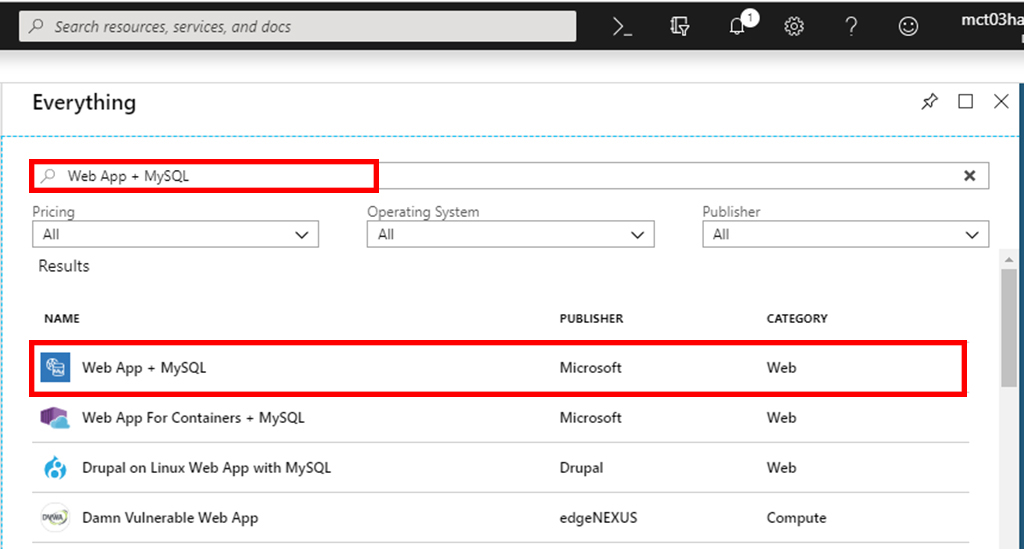Open the Directory and subscription filter icon
Image resolution: width=1024 pixels, height=549 pixels.
coord(679,27)
